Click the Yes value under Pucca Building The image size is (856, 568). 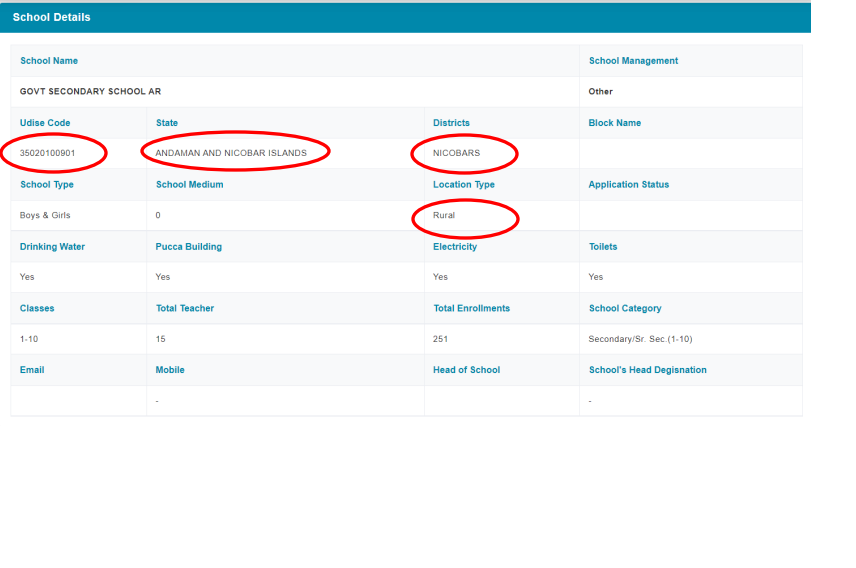[x=163, y=277]
